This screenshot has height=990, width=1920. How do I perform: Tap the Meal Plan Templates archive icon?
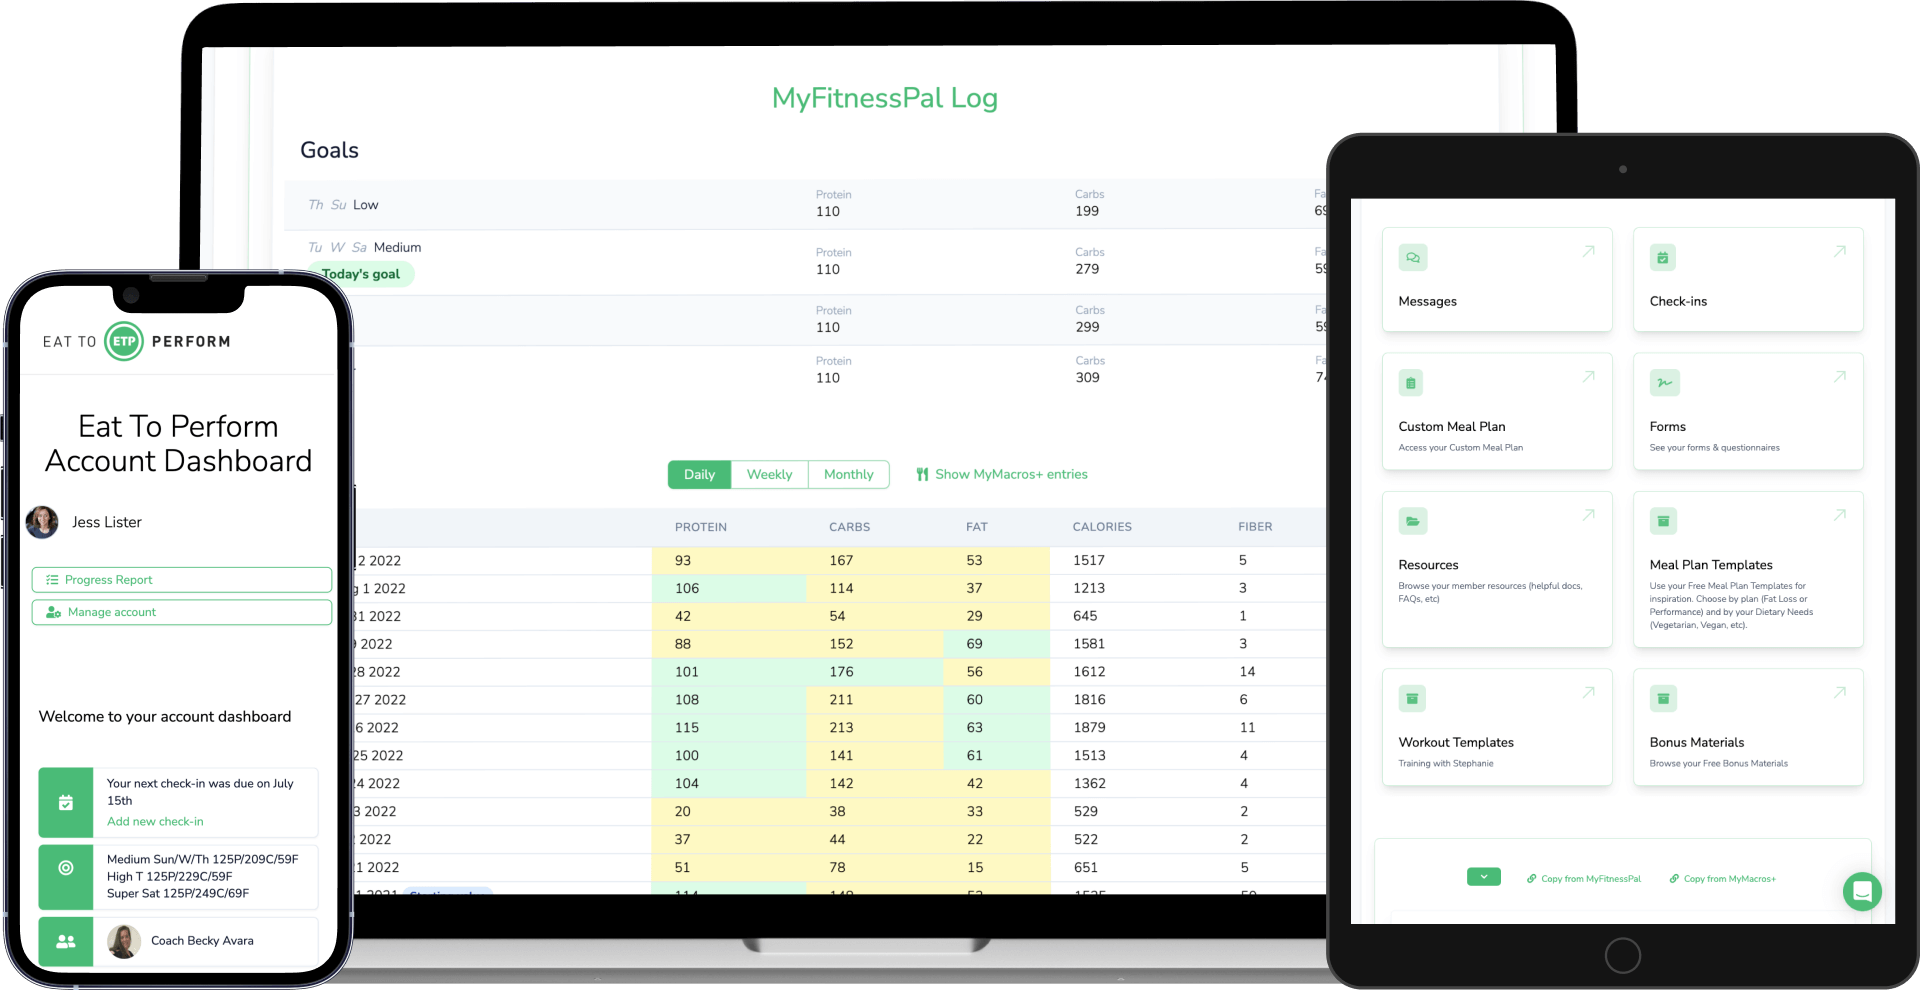tap(1663, 521)
